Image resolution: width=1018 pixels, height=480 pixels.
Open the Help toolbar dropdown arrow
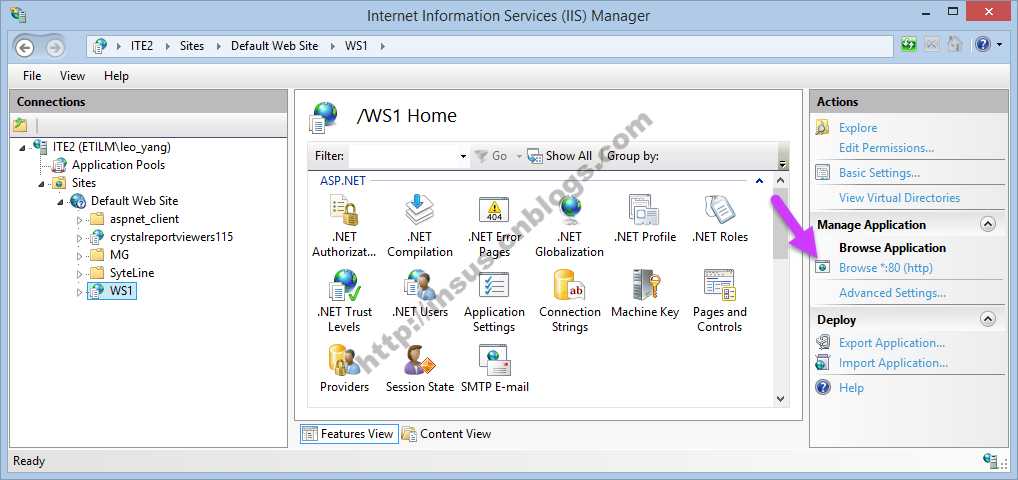pyautogui.click(x=999, y=45)
